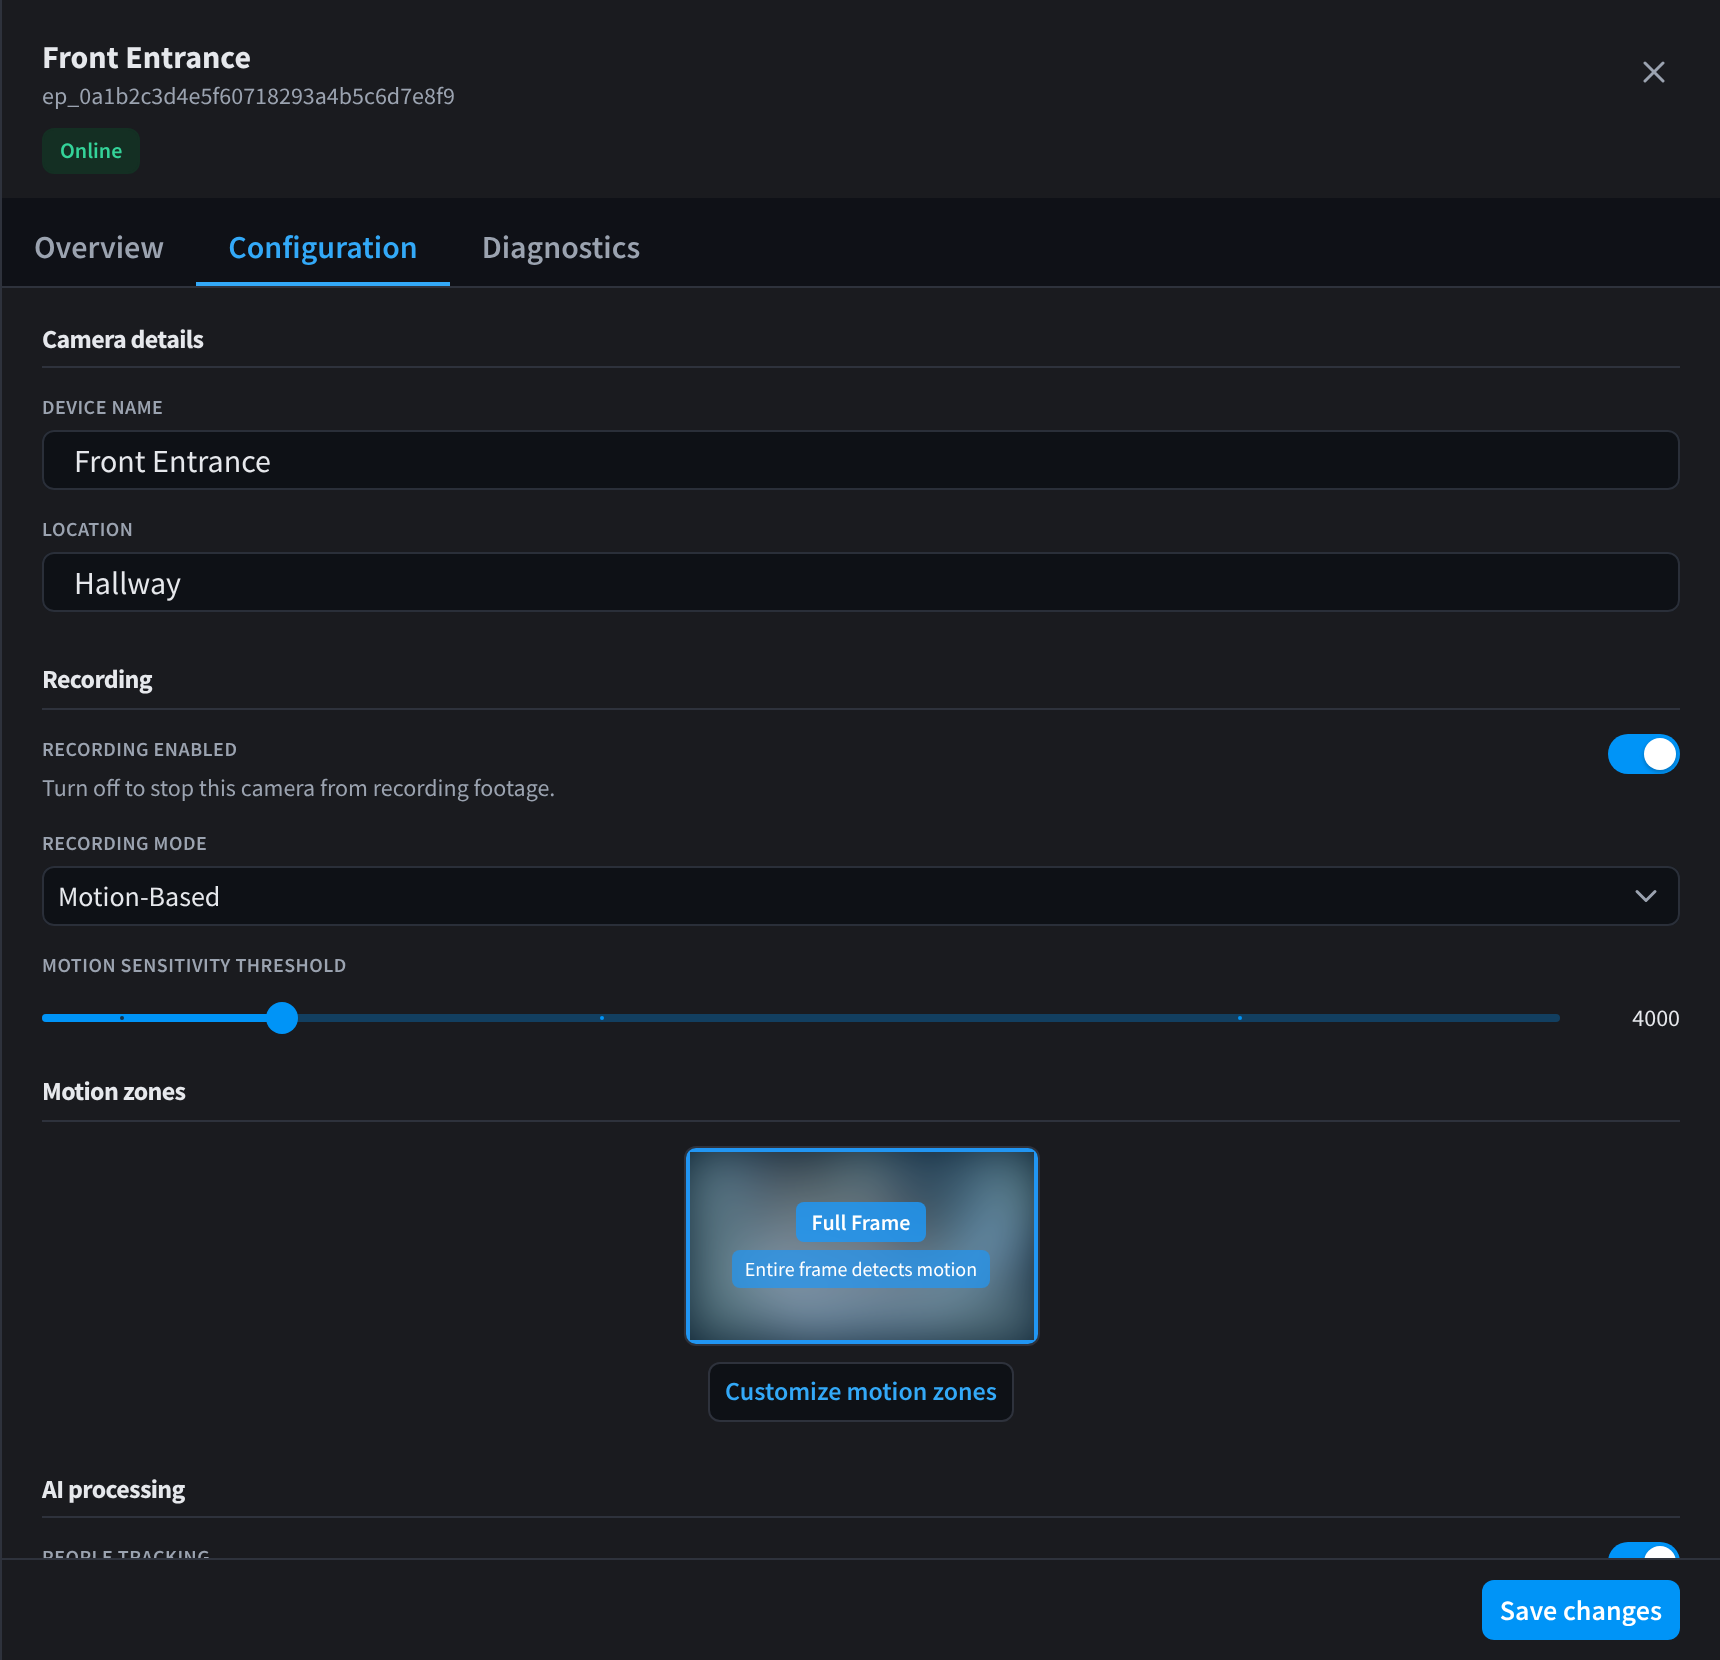
Task: Click the AI processing section heading
Action: (113, 1489)
